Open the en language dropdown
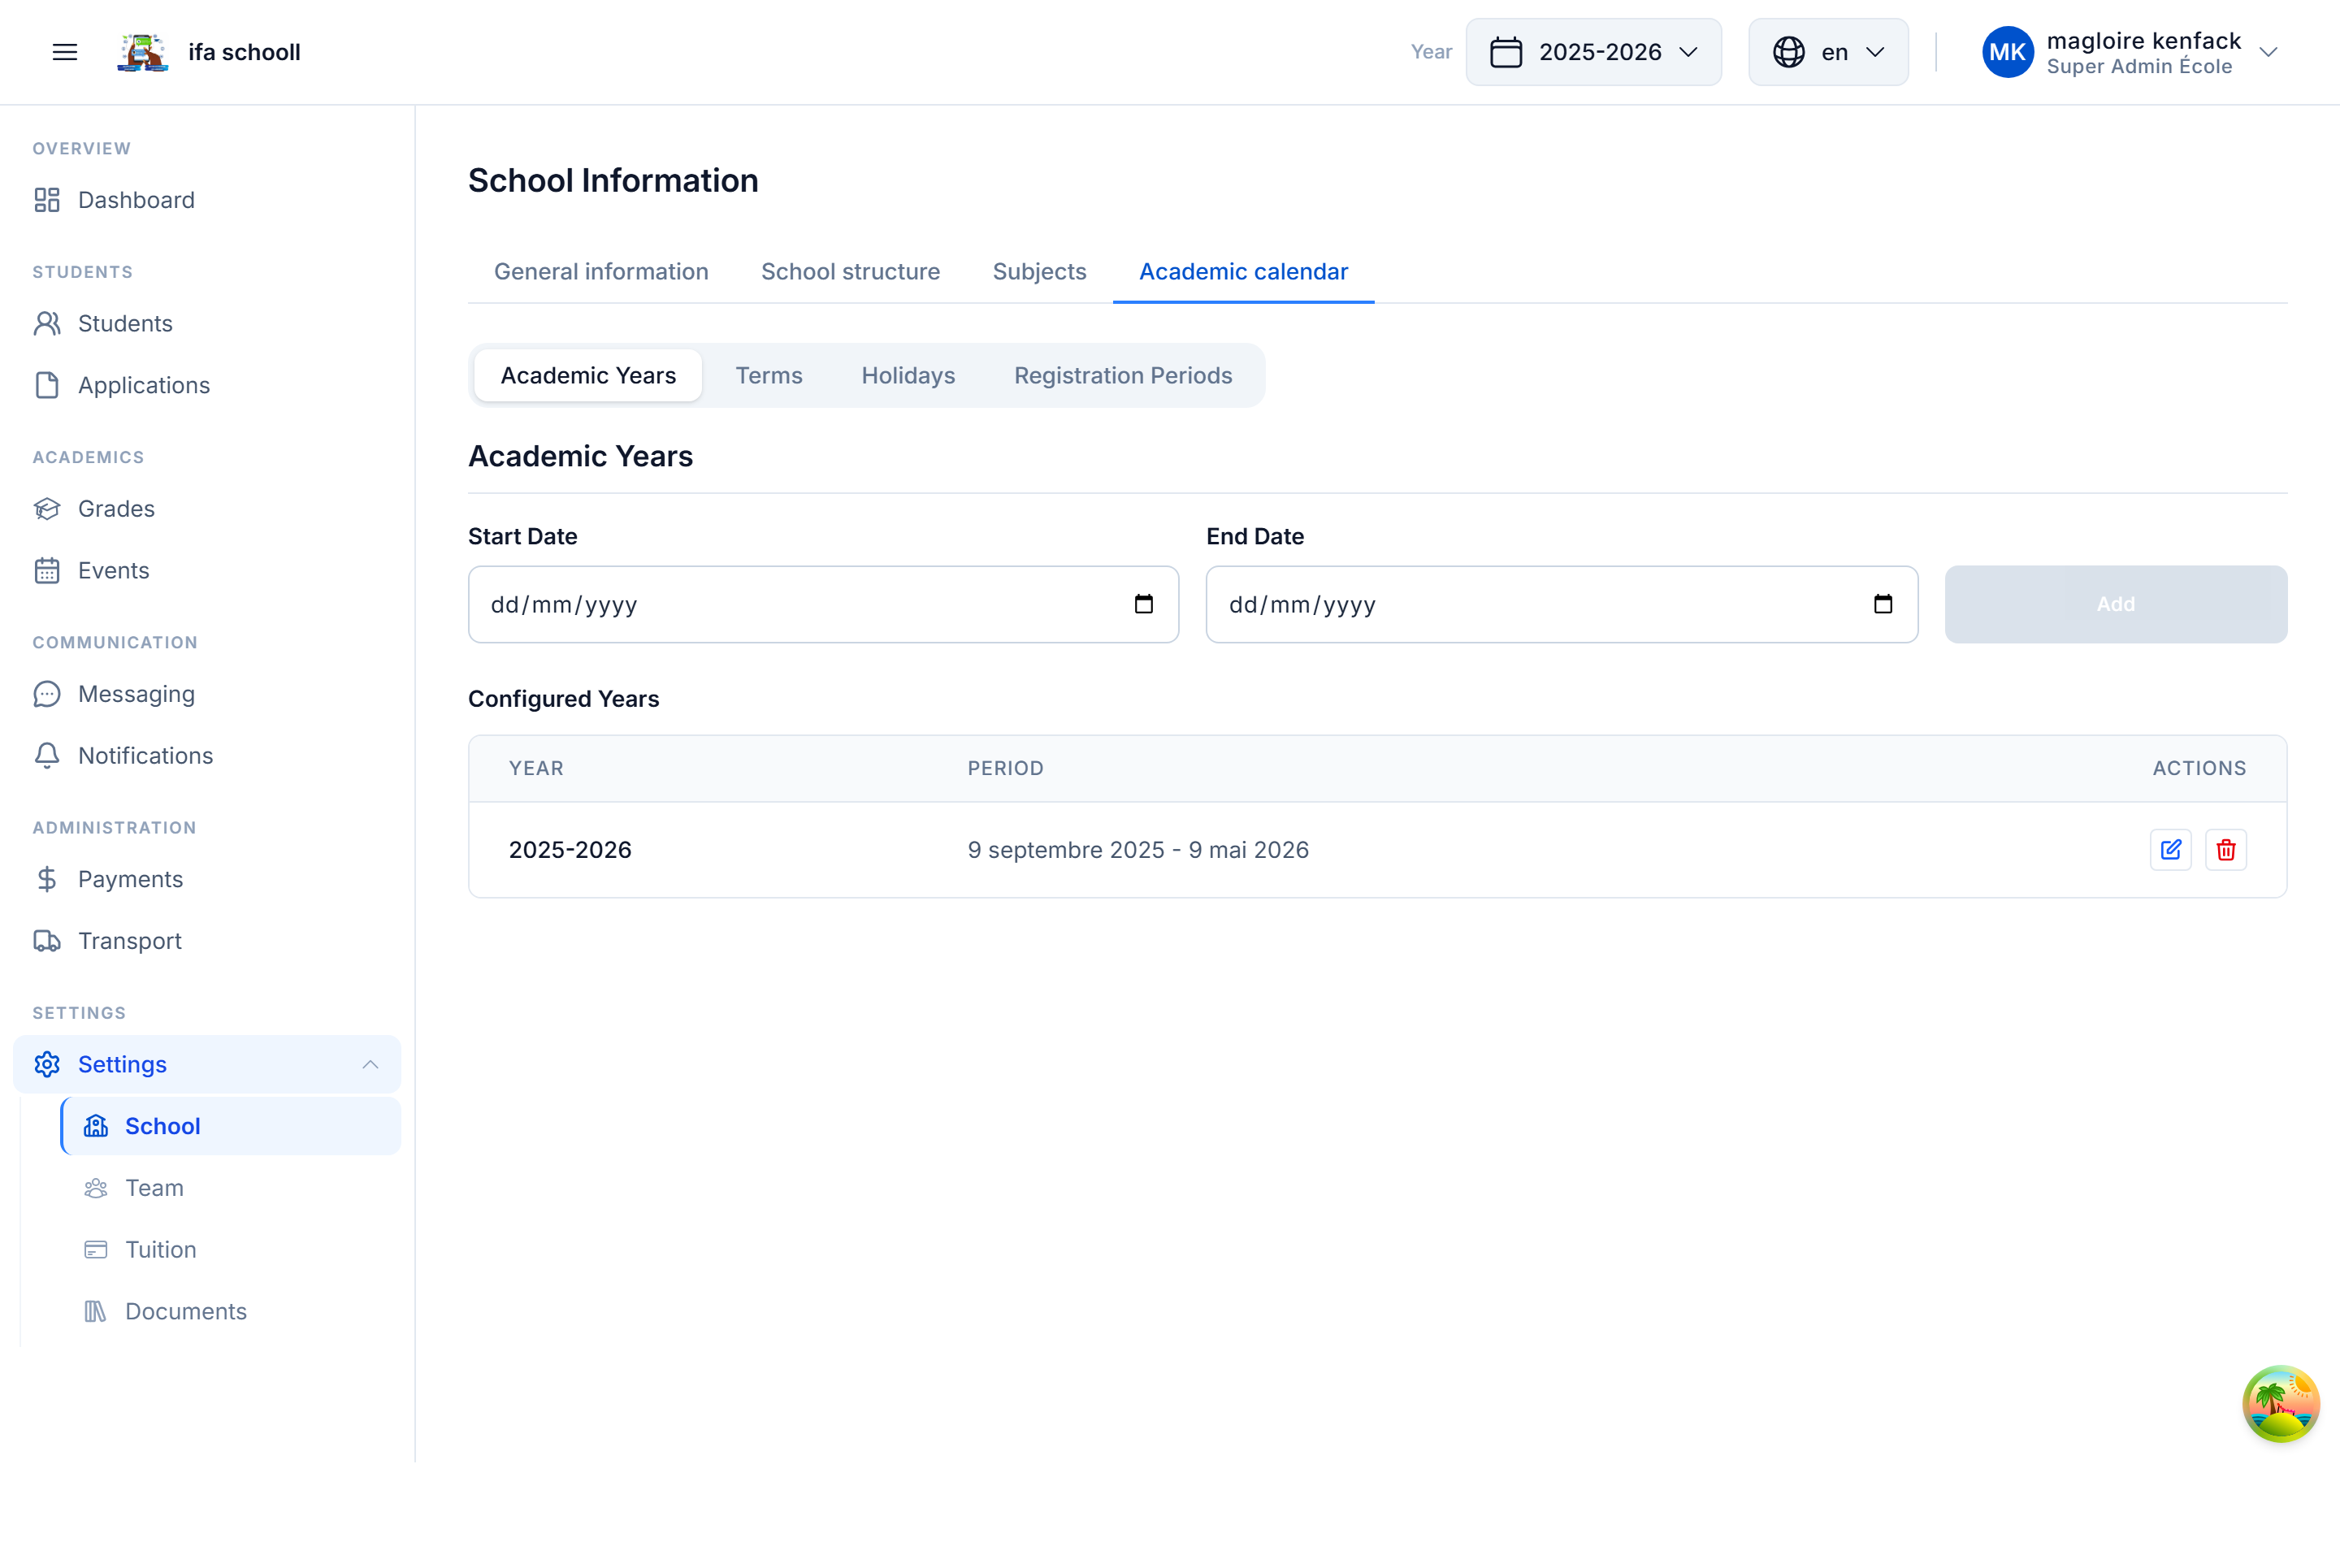2340x1568 pixels. (x=1828, y=52)
